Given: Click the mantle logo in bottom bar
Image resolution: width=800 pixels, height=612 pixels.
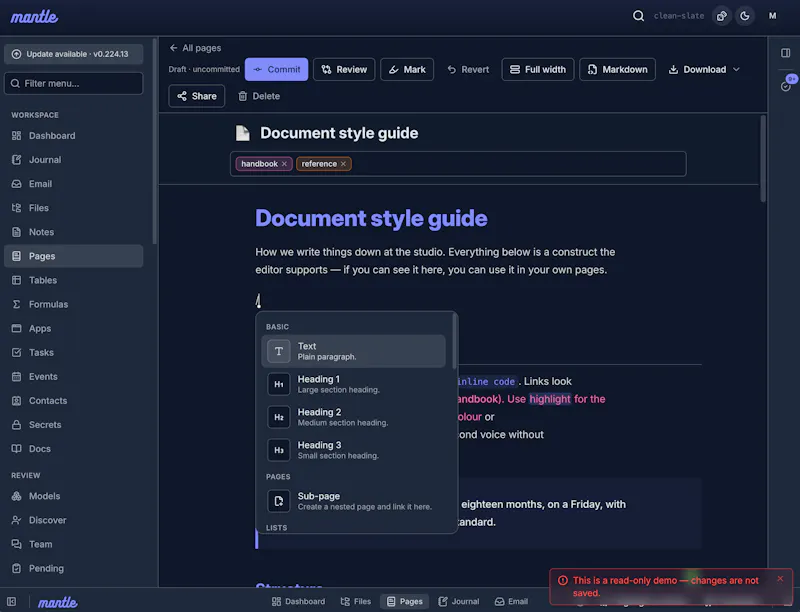Looking at the screenshot, I should point(58,602).
